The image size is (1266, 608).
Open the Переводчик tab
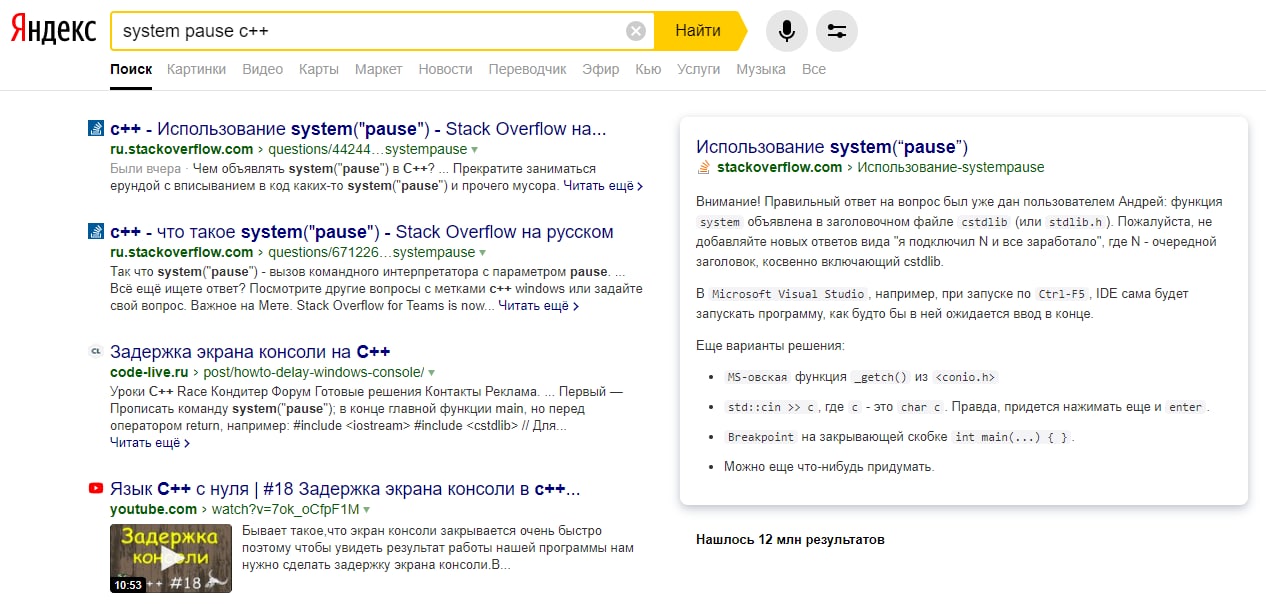tap(527, 69)
